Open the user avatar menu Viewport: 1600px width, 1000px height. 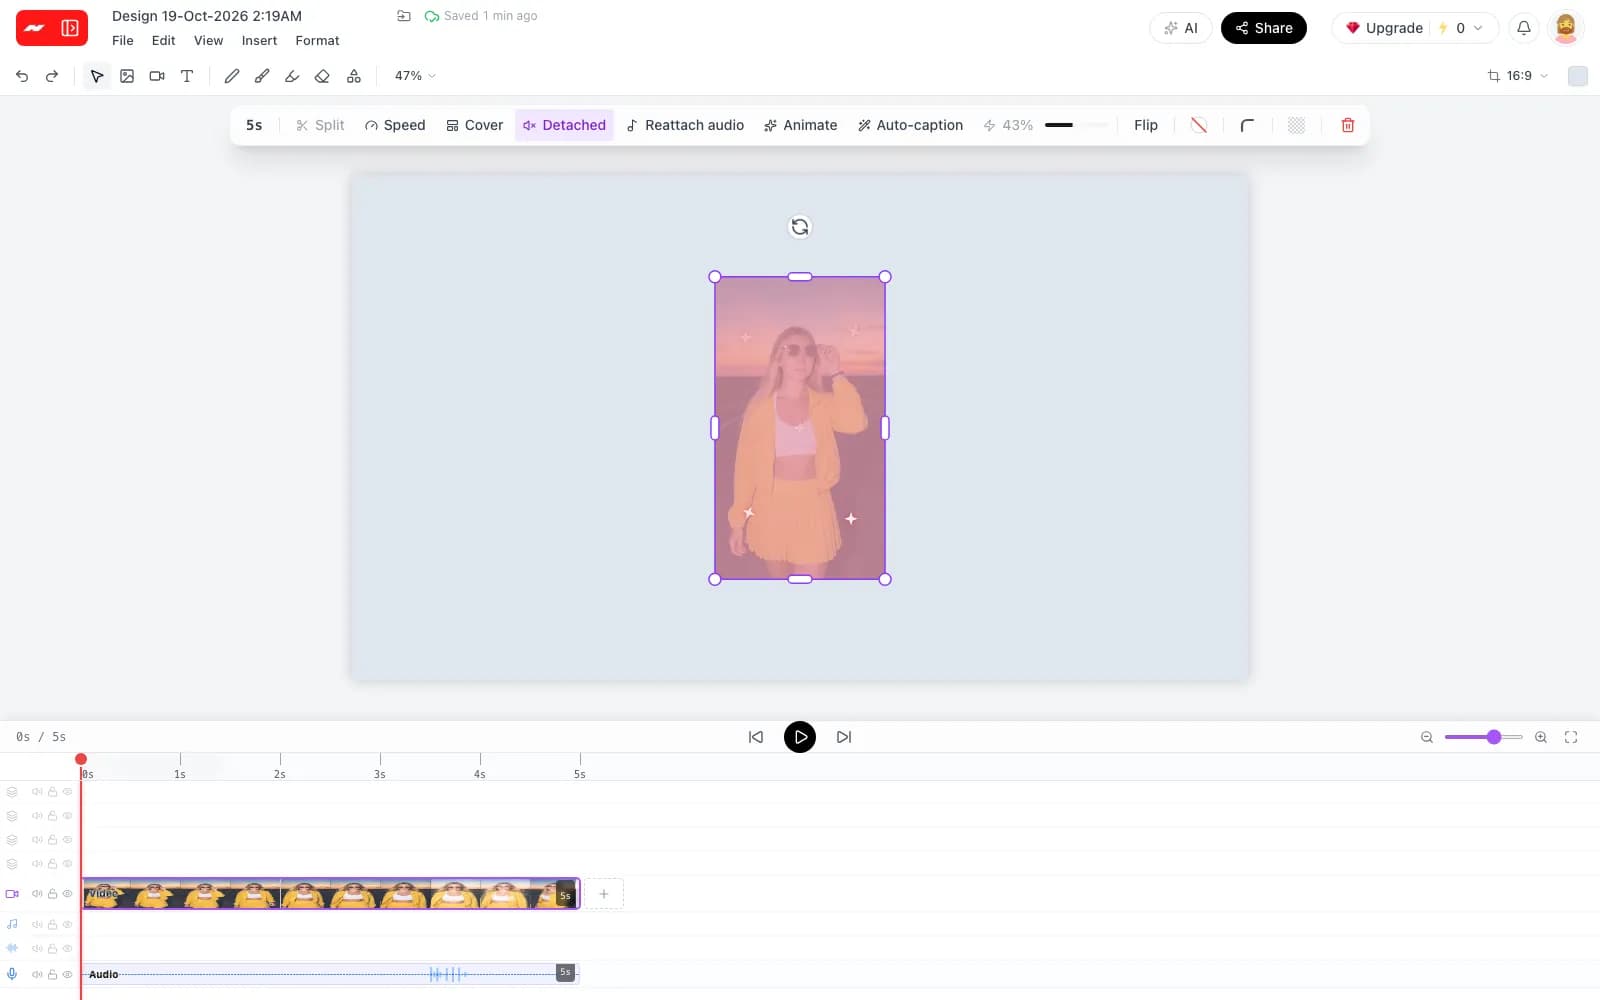click(x=1566, y=28)
